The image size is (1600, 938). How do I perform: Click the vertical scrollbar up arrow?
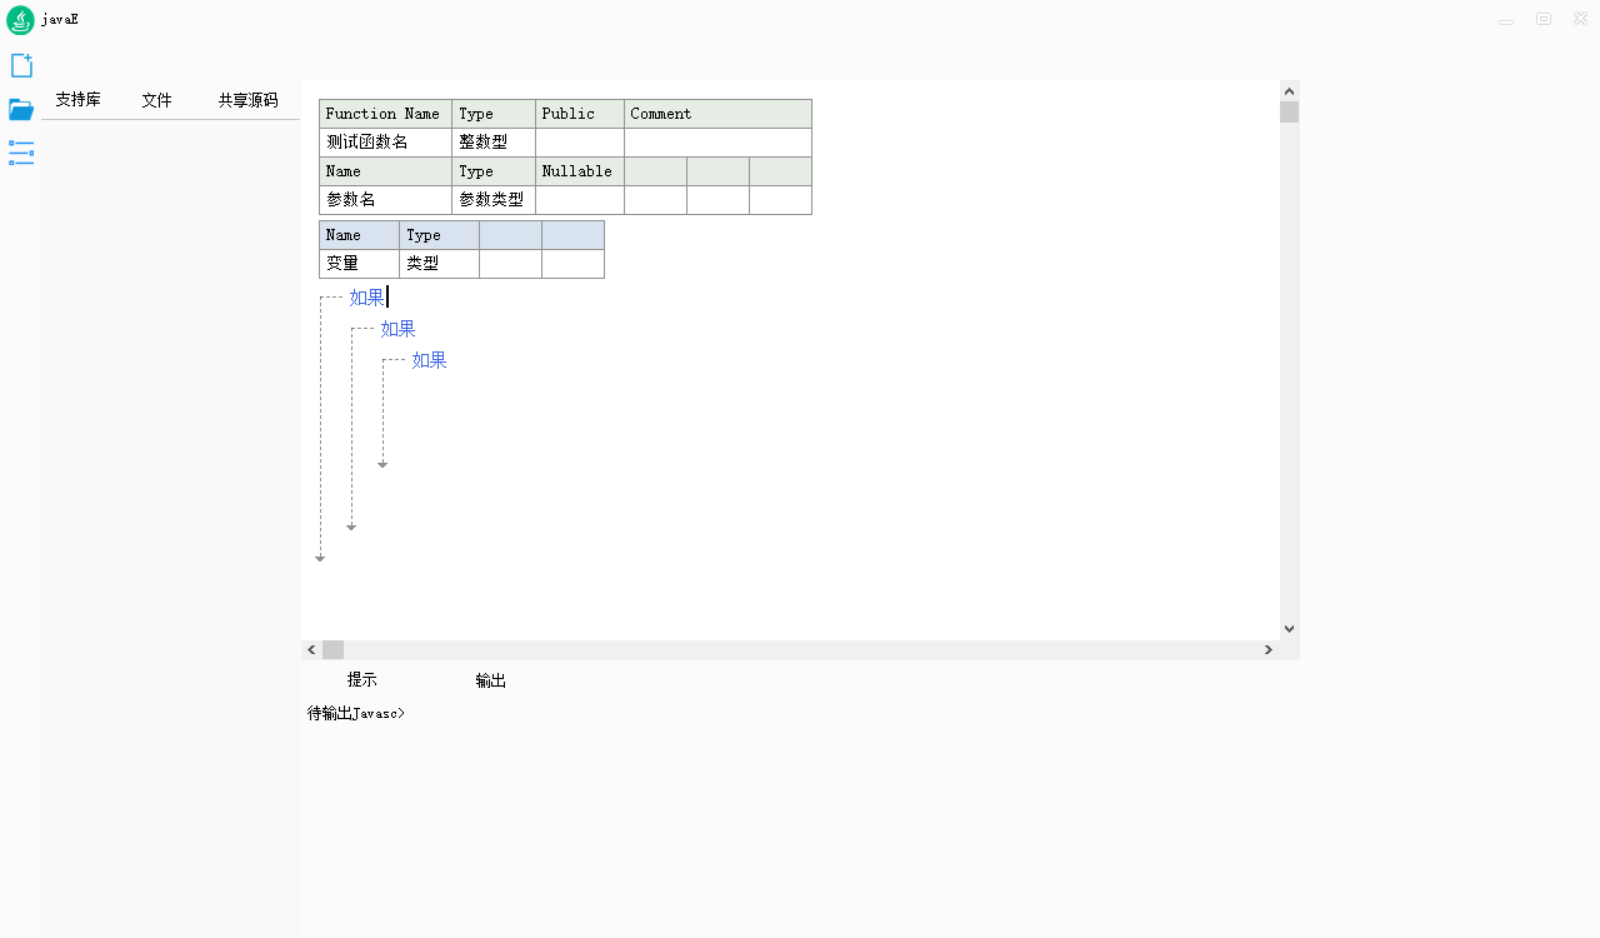point(1289,91)
